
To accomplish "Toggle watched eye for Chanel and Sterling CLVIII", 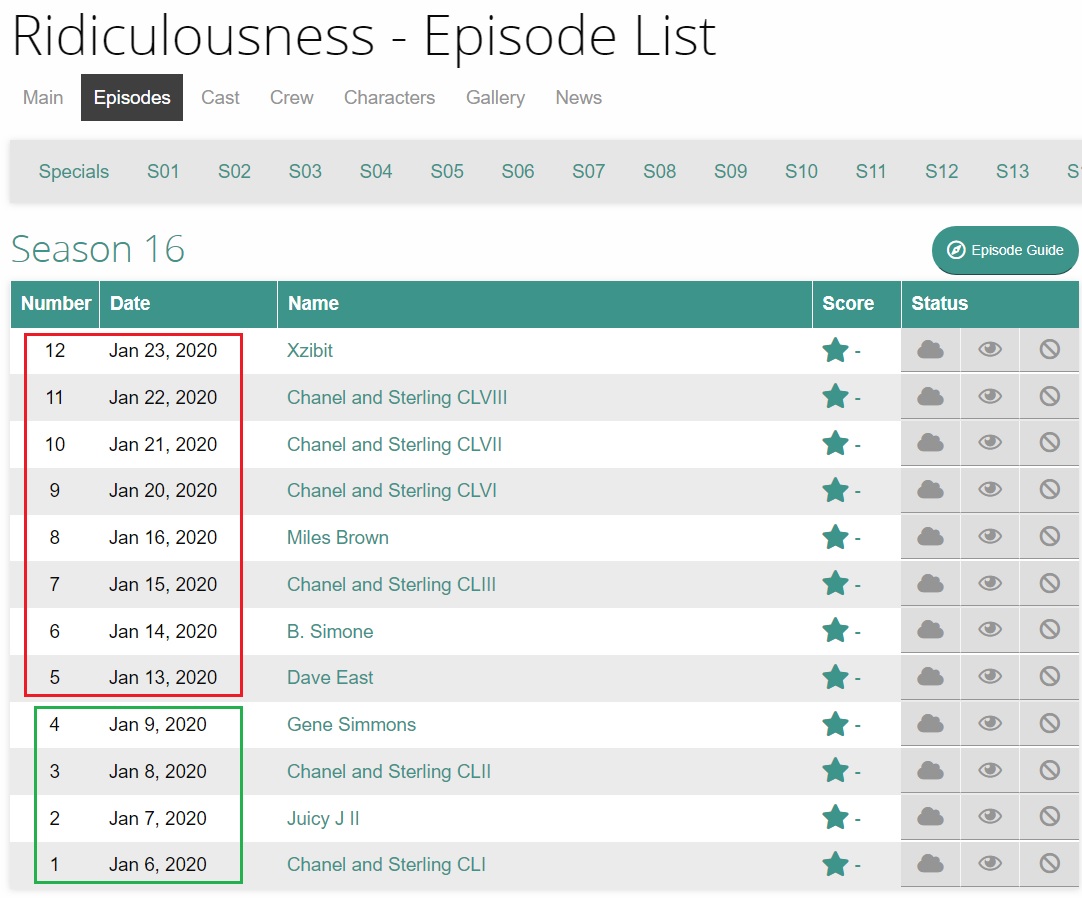I will click(x=990, y=396).
